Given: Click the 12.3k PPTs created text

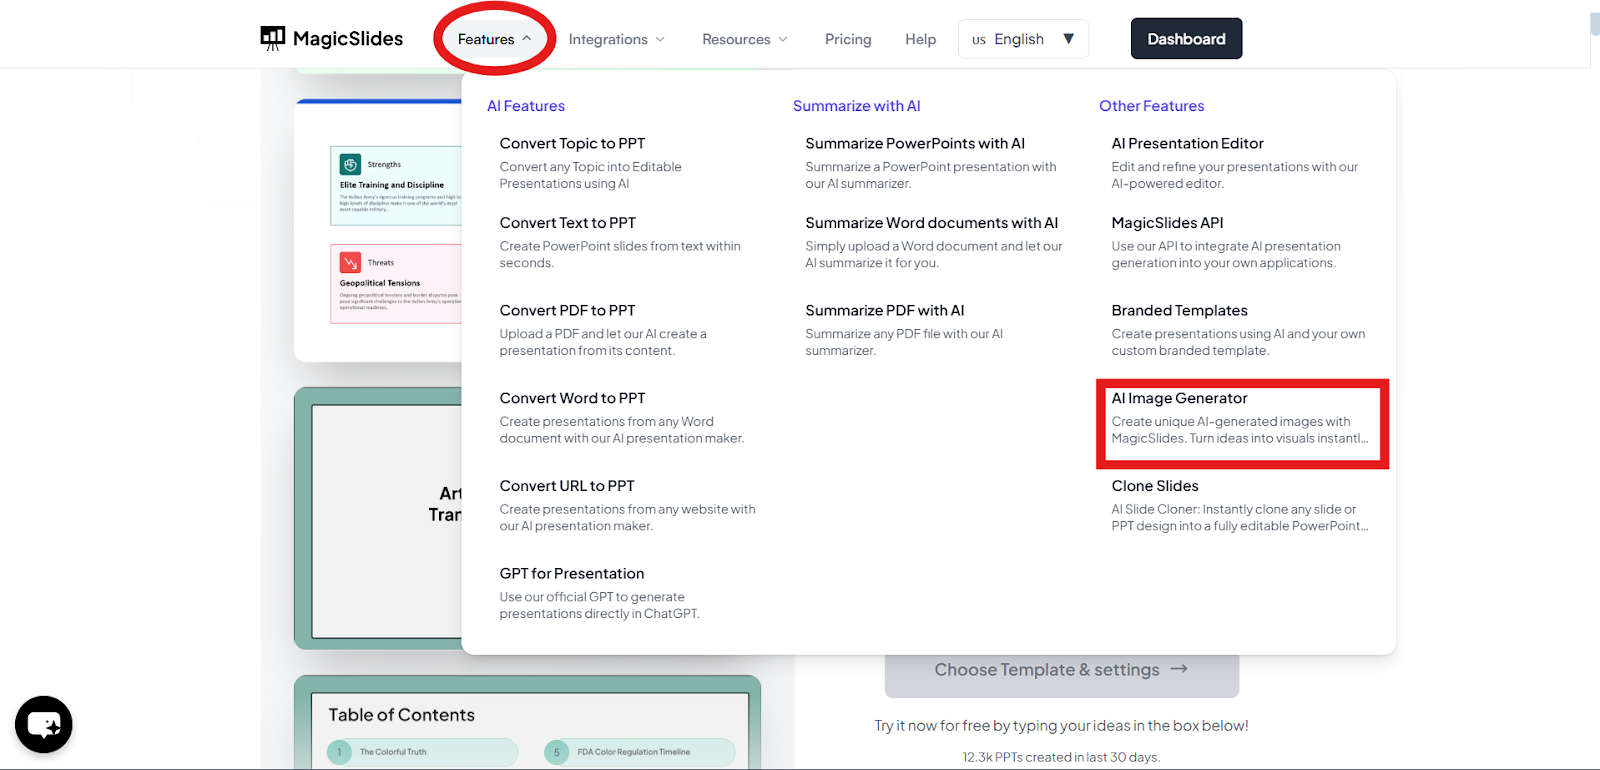Looking at the screenshot, I should coord(1061,757).
